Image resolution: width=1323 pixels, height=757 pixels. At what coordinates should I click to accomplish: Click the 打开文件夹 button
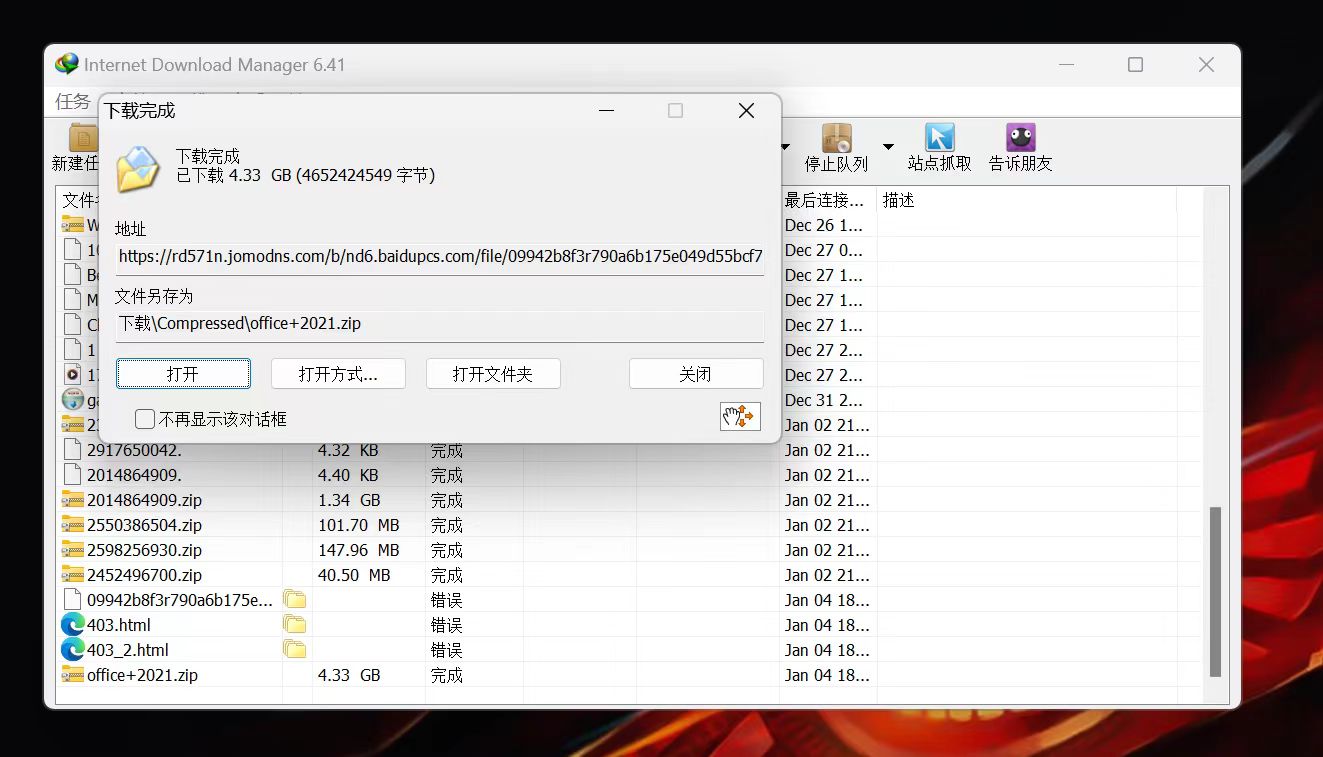click(x=493, y=374)
